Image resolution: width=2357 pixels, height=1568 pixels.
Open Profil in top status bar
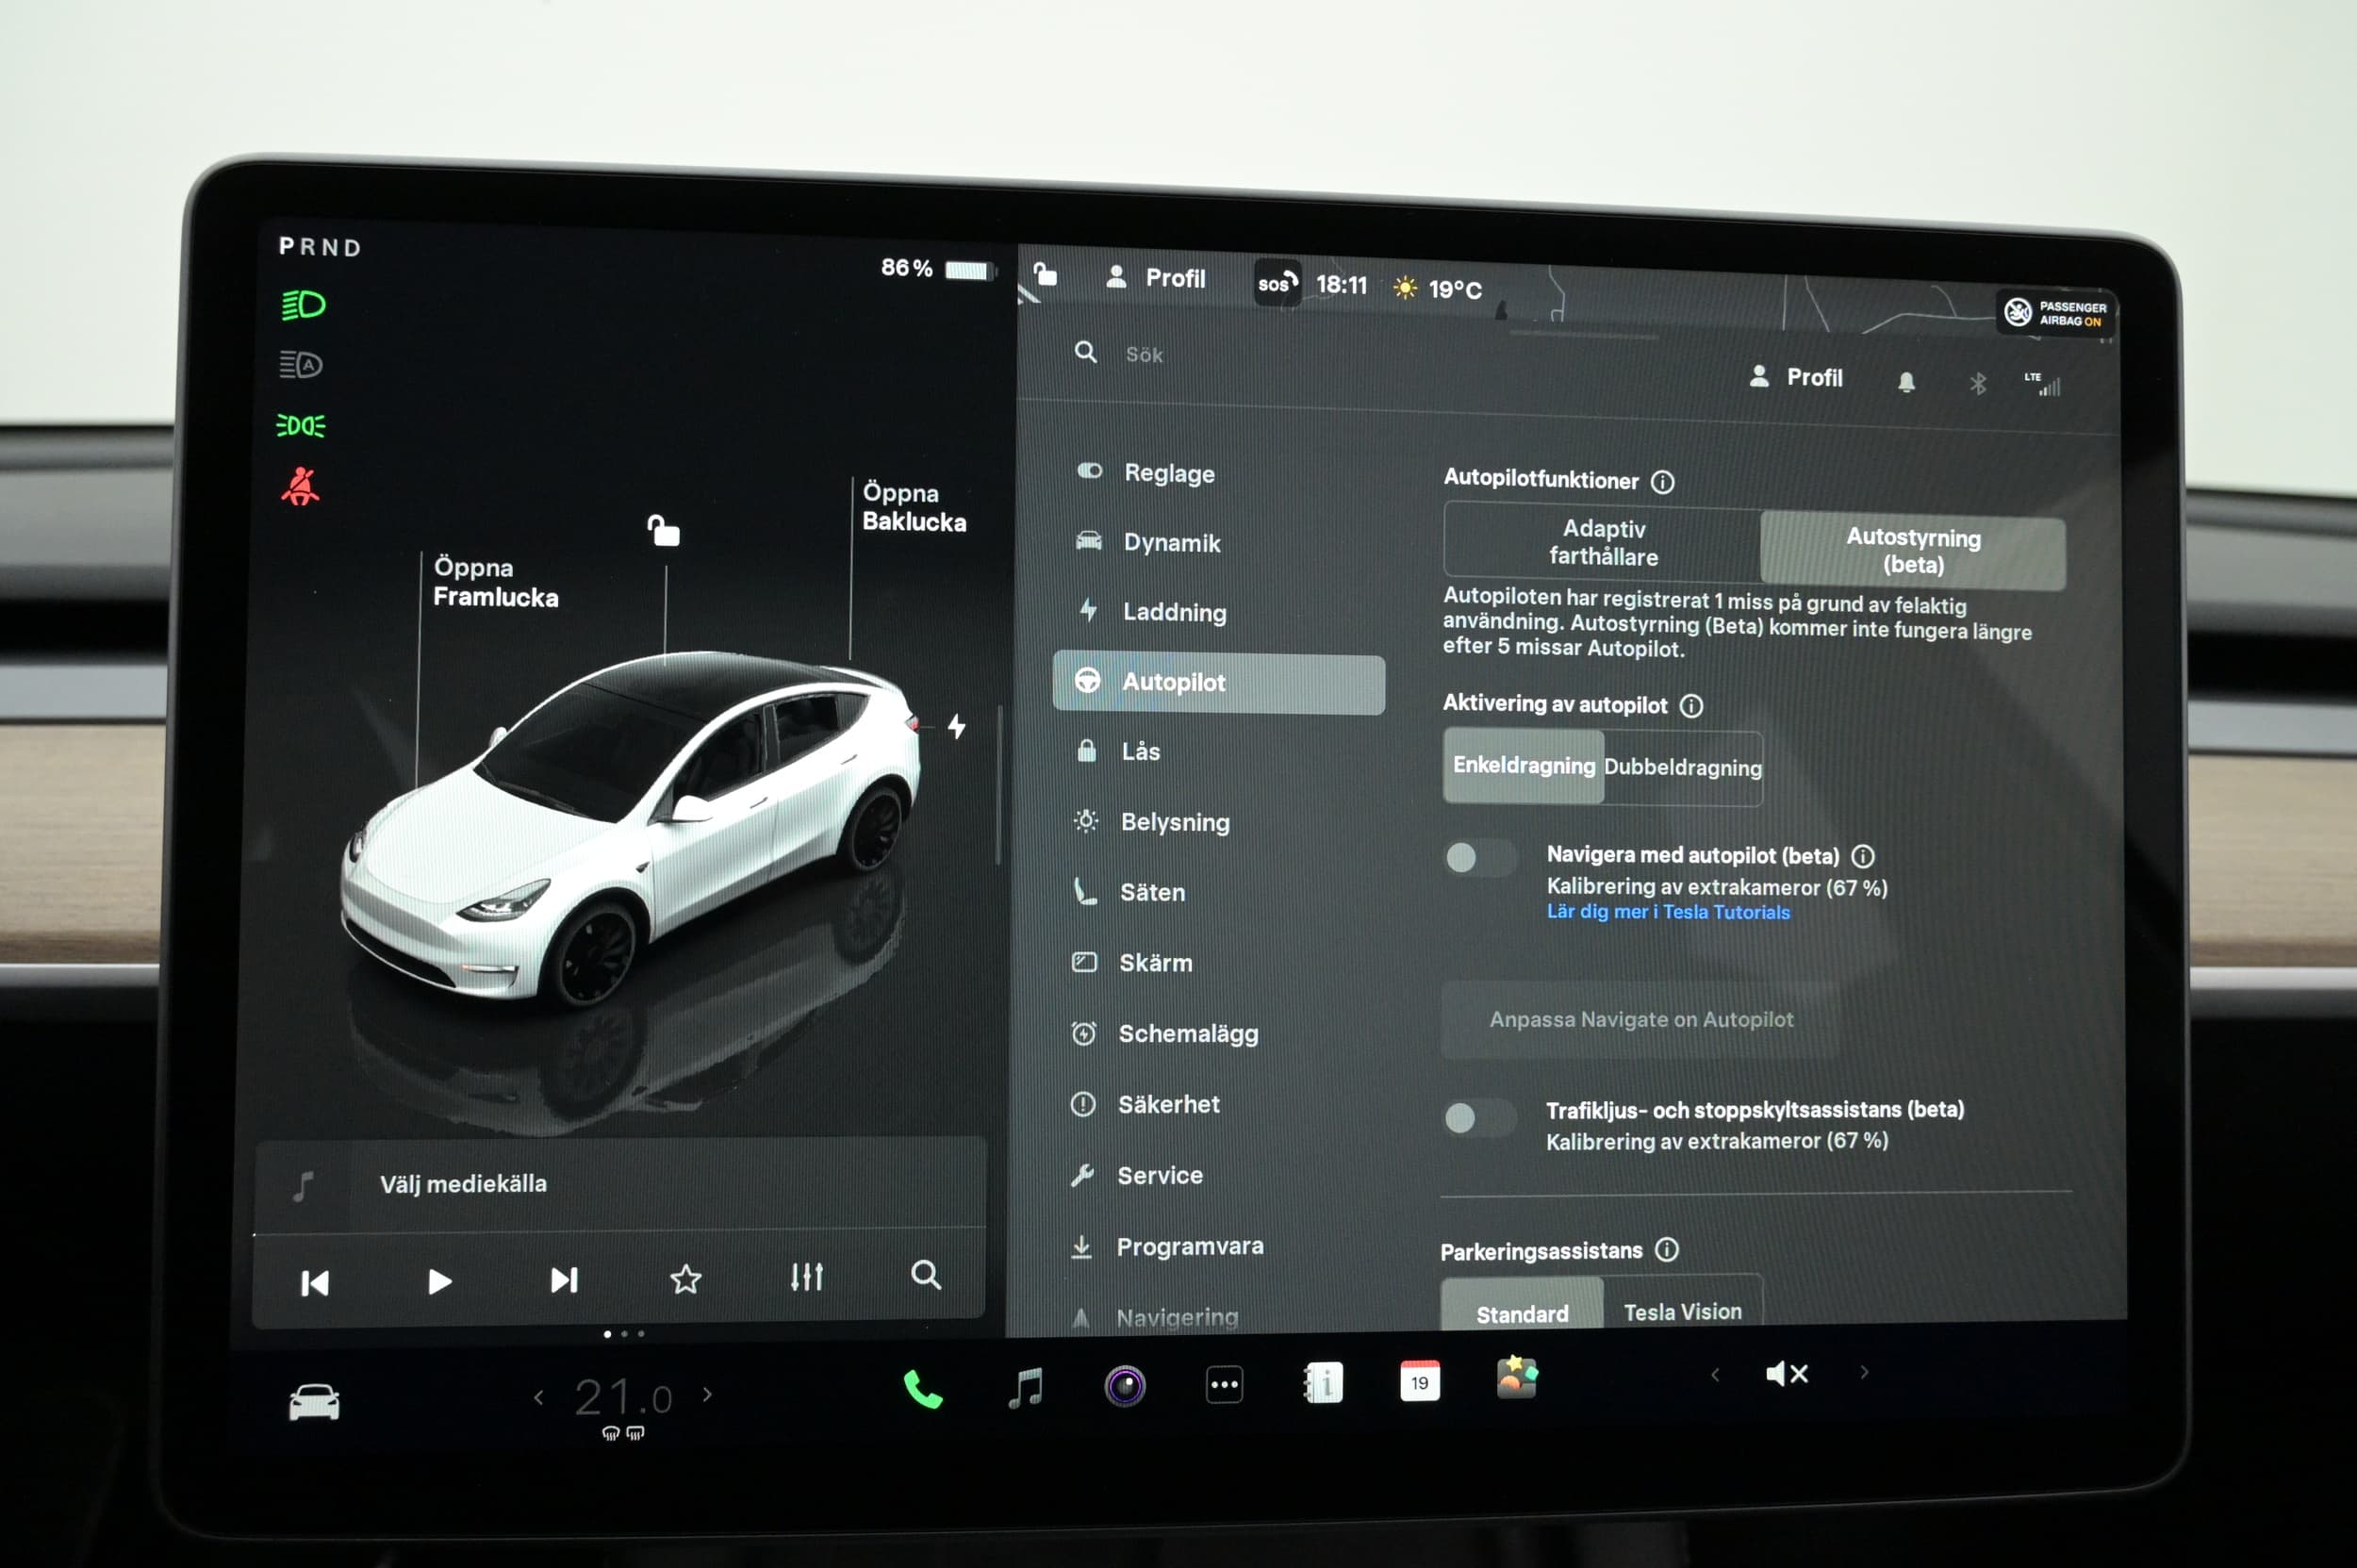pyautogui.click(x=1156, y=277)
